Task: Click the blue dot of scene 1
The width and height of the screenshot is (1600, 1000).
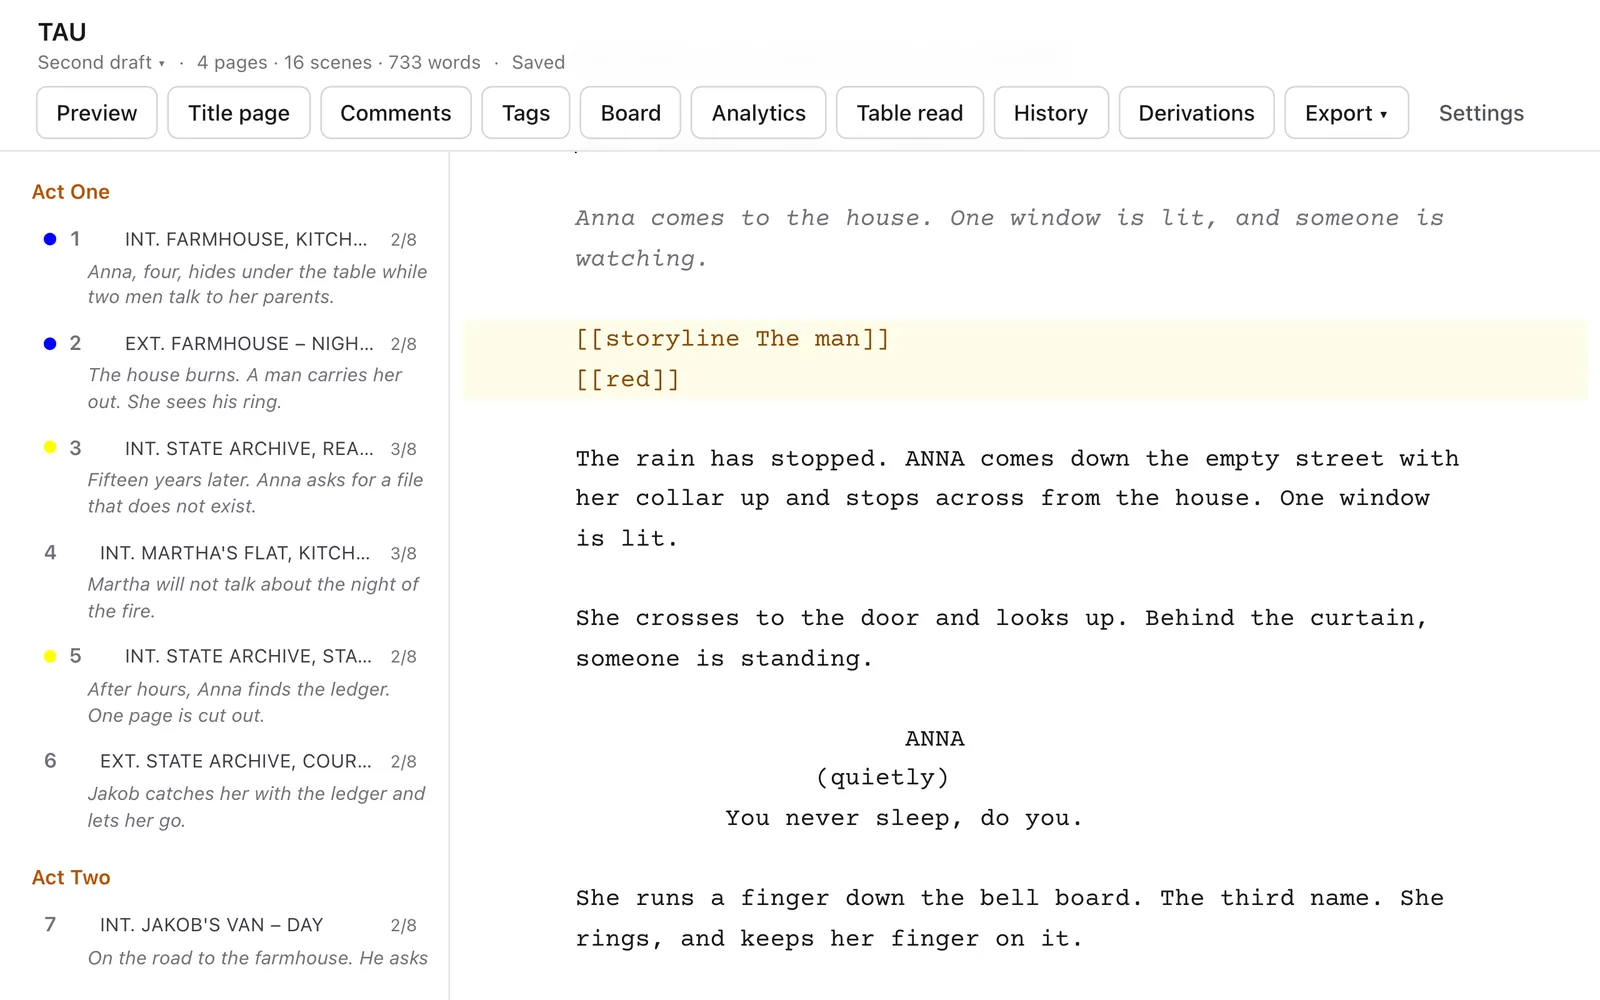Action: pyautogui.click(x=50, y=239)
